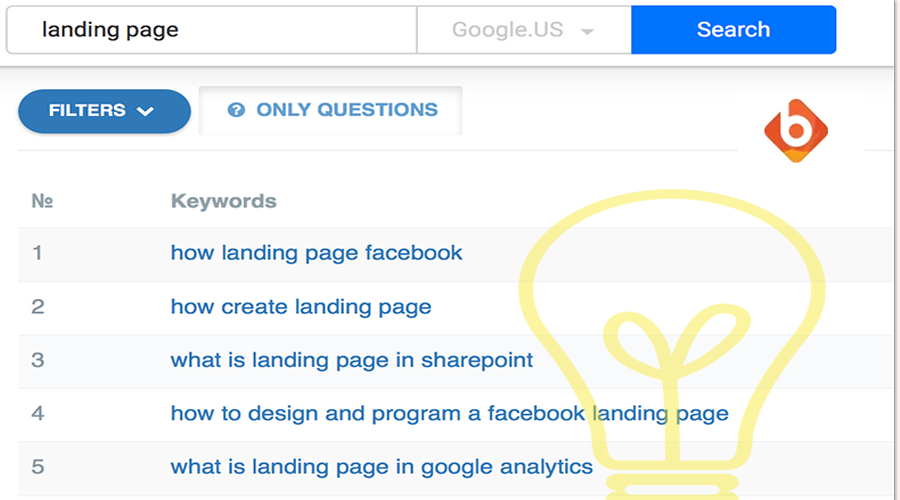The image size is (900, 500).
Task: Click row number 2 in the table
Action: click(38, 307)
